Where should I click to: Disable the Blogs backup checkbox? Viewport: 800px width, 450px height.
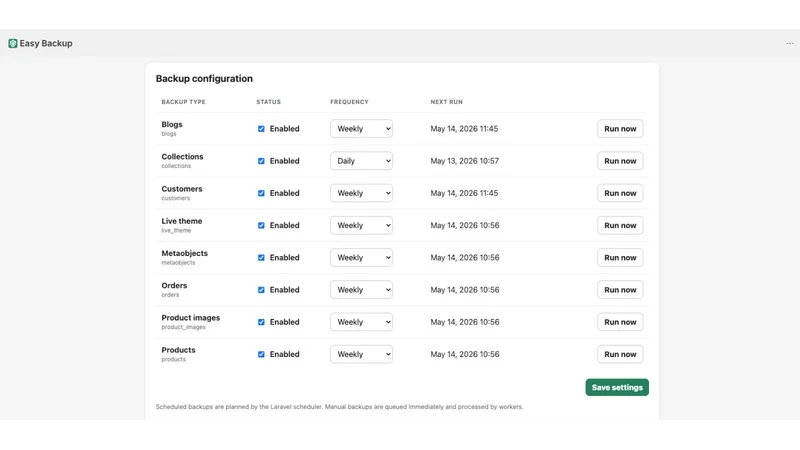tap(261, 129)
